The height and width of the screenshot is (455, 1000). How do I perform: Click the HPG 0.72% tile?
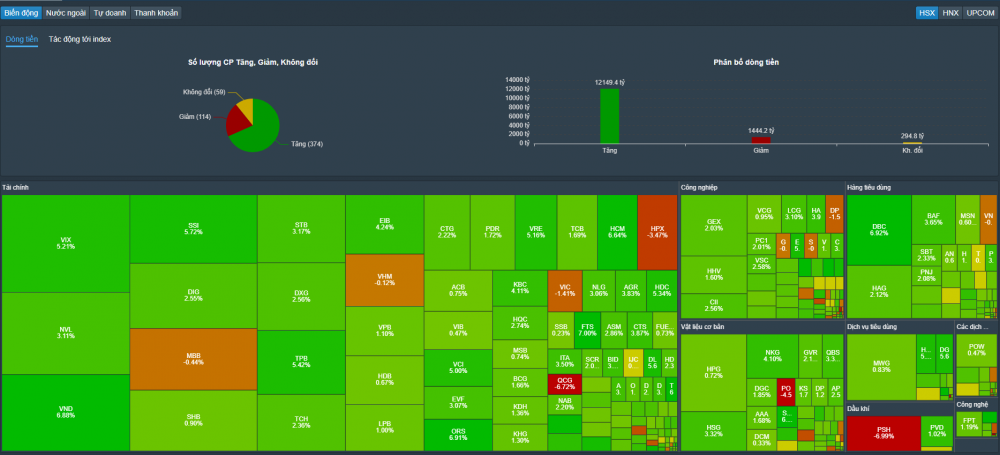[714, 372]
